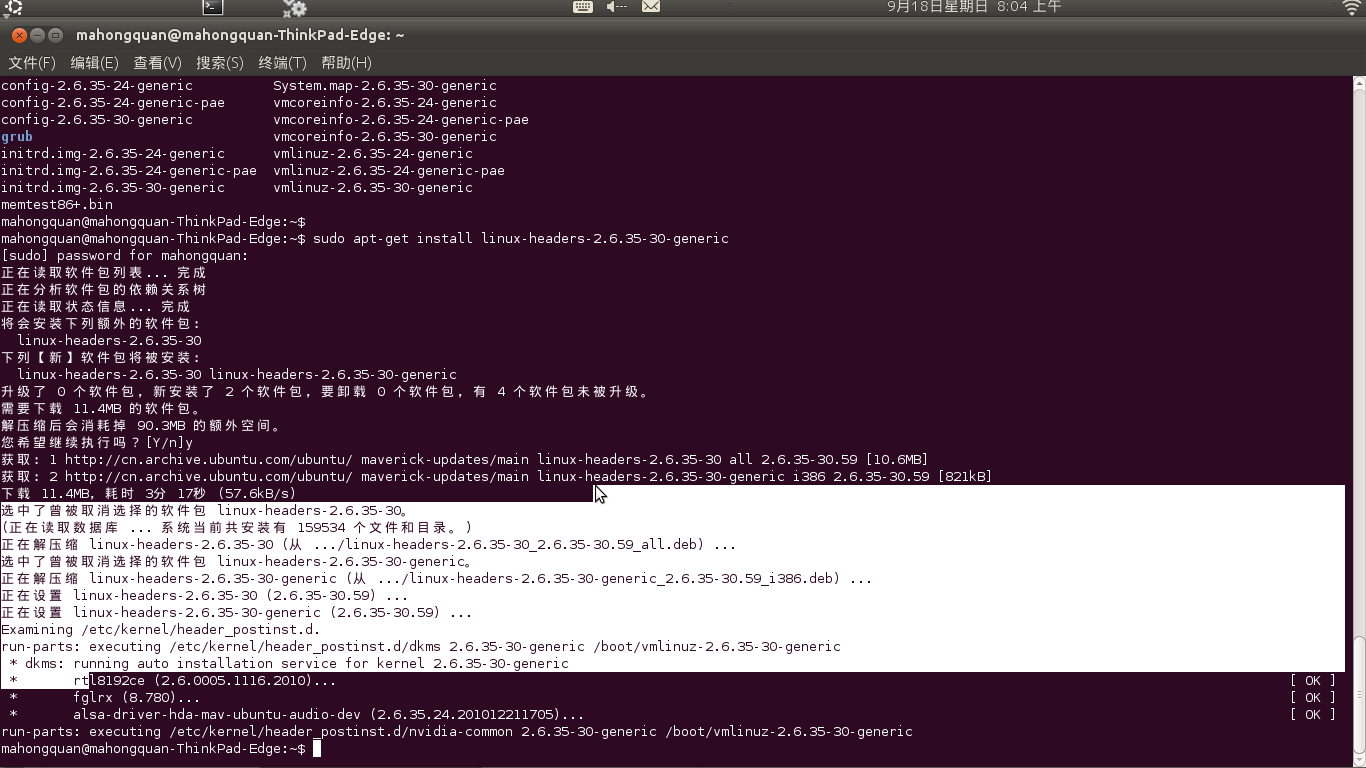Click the nvidia-common run-parts line

tap(457, 732)
